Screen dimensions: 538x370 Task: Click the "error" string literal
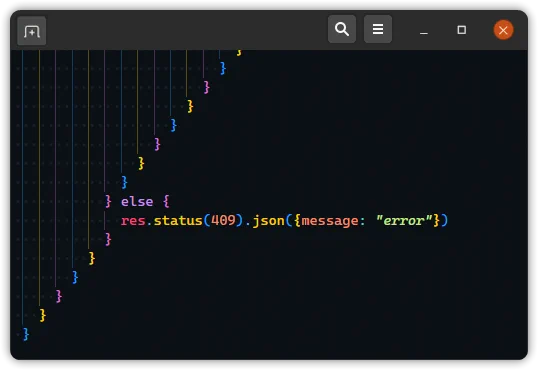tap(404, 220)
